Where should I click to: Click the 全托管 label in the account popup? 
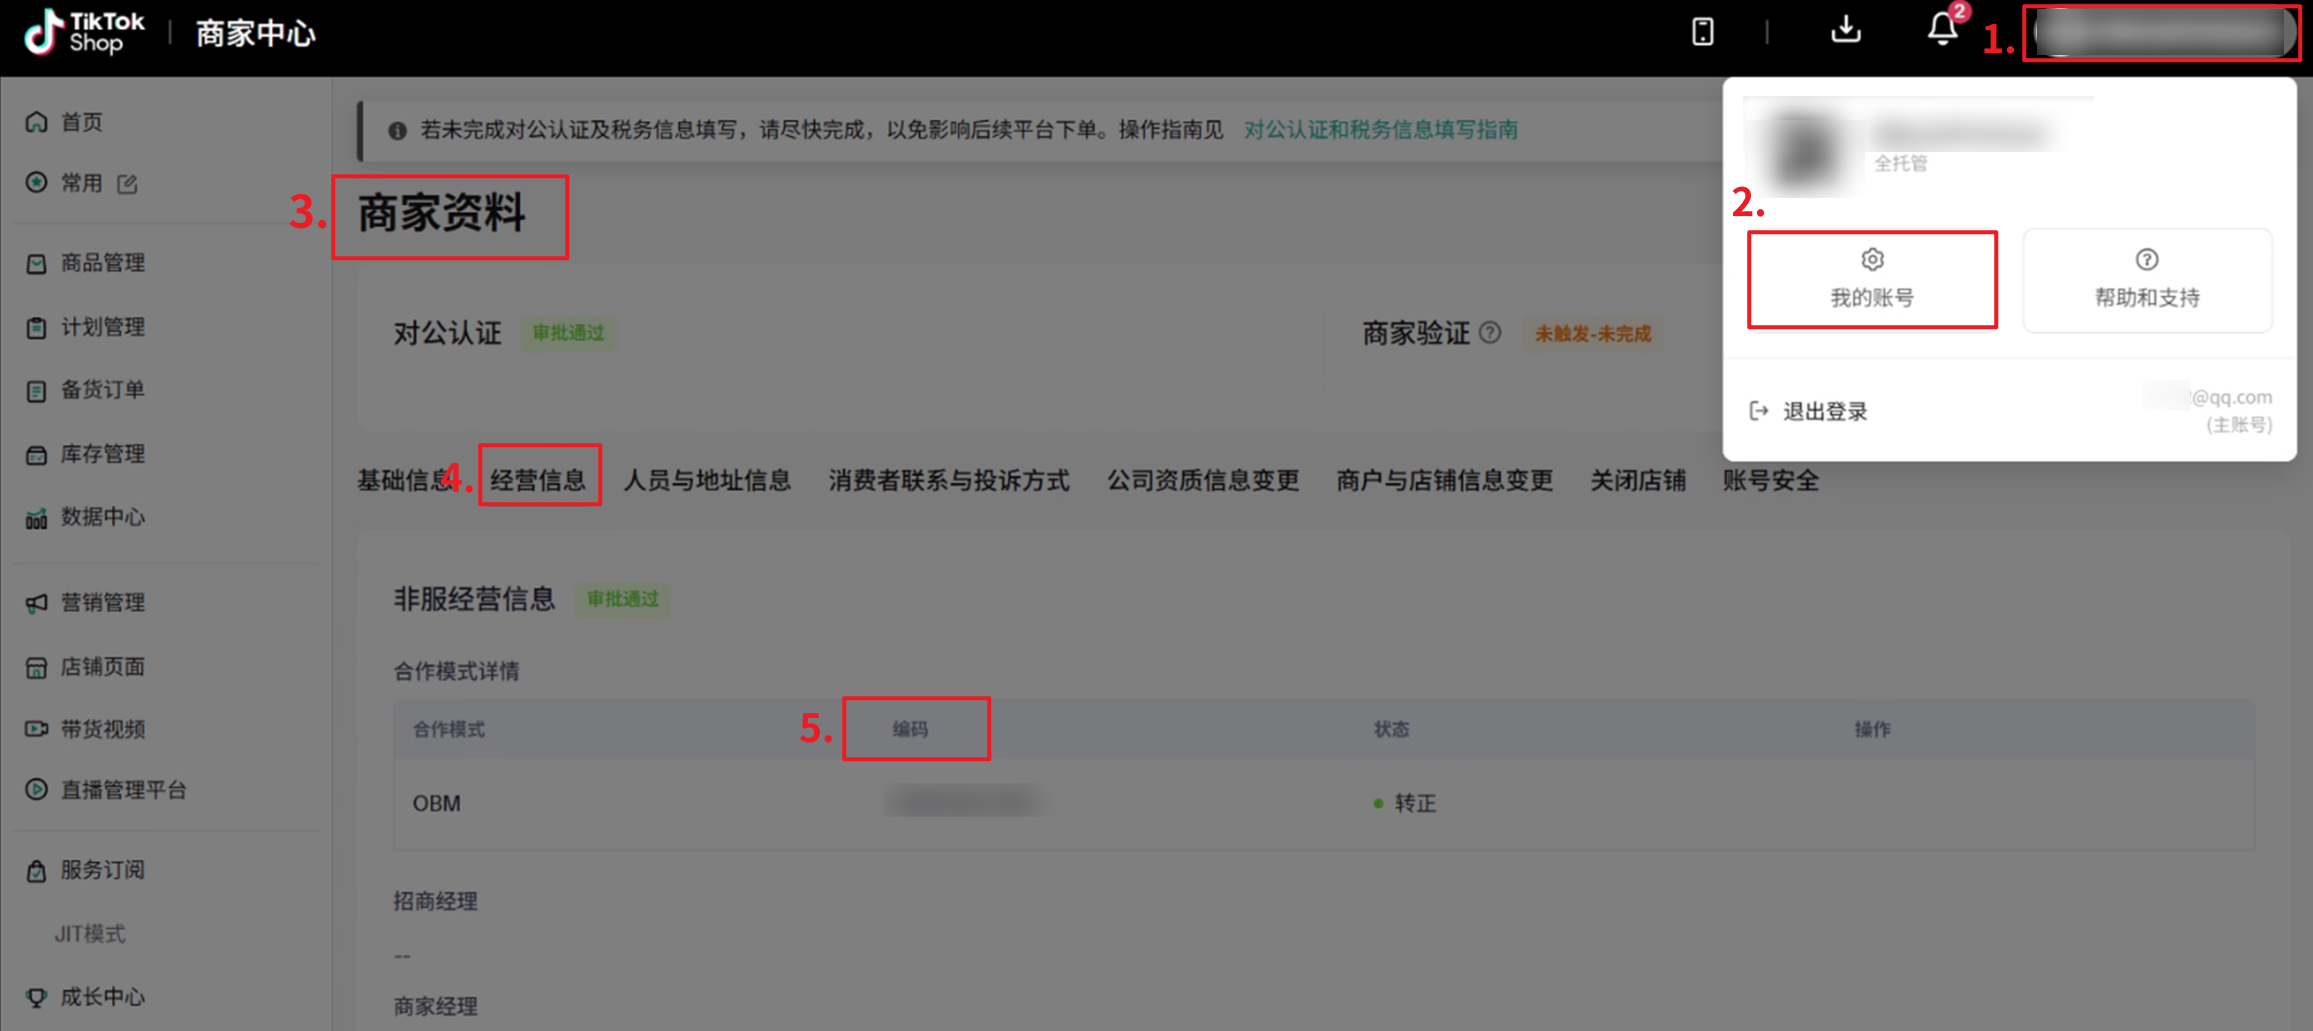(x=1900, y=163)
